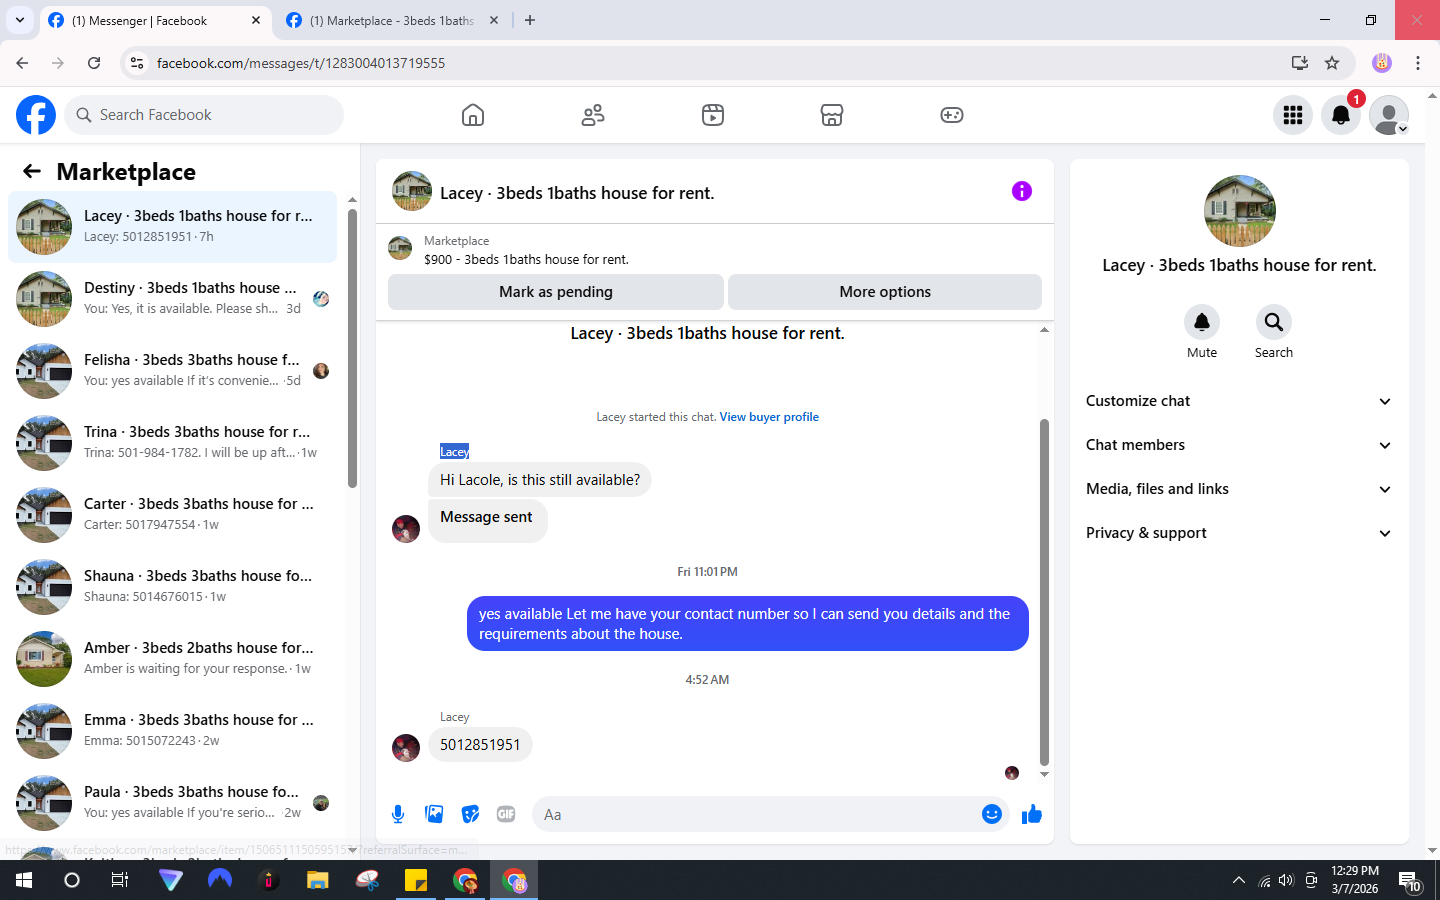Switch to Marketplace - 3beds 1baths tab
This screenshot has height=900, width=1440.
(390, 20)
